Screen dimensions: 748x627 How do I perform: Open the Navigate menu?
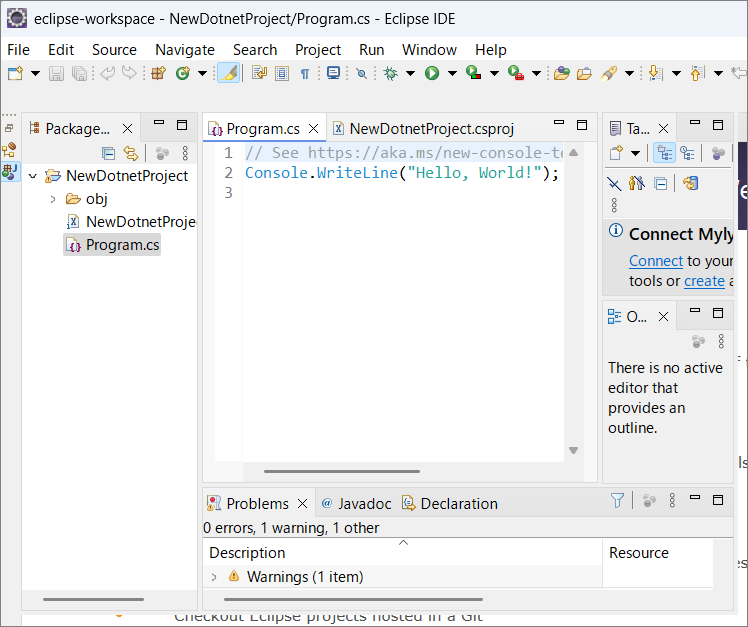(x=185, y=50)
